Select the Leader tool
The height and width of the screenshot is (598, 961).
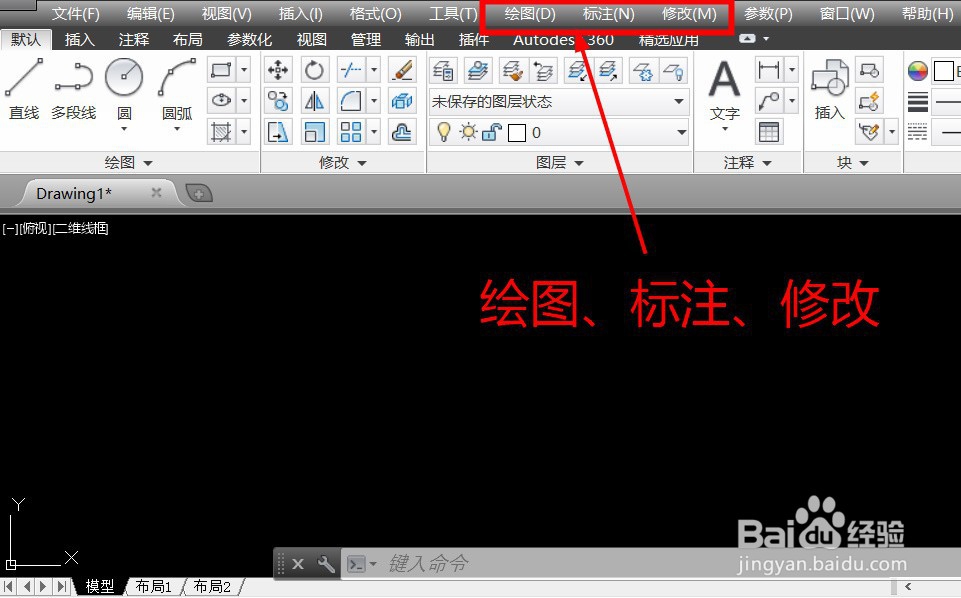tap(769, 100)
